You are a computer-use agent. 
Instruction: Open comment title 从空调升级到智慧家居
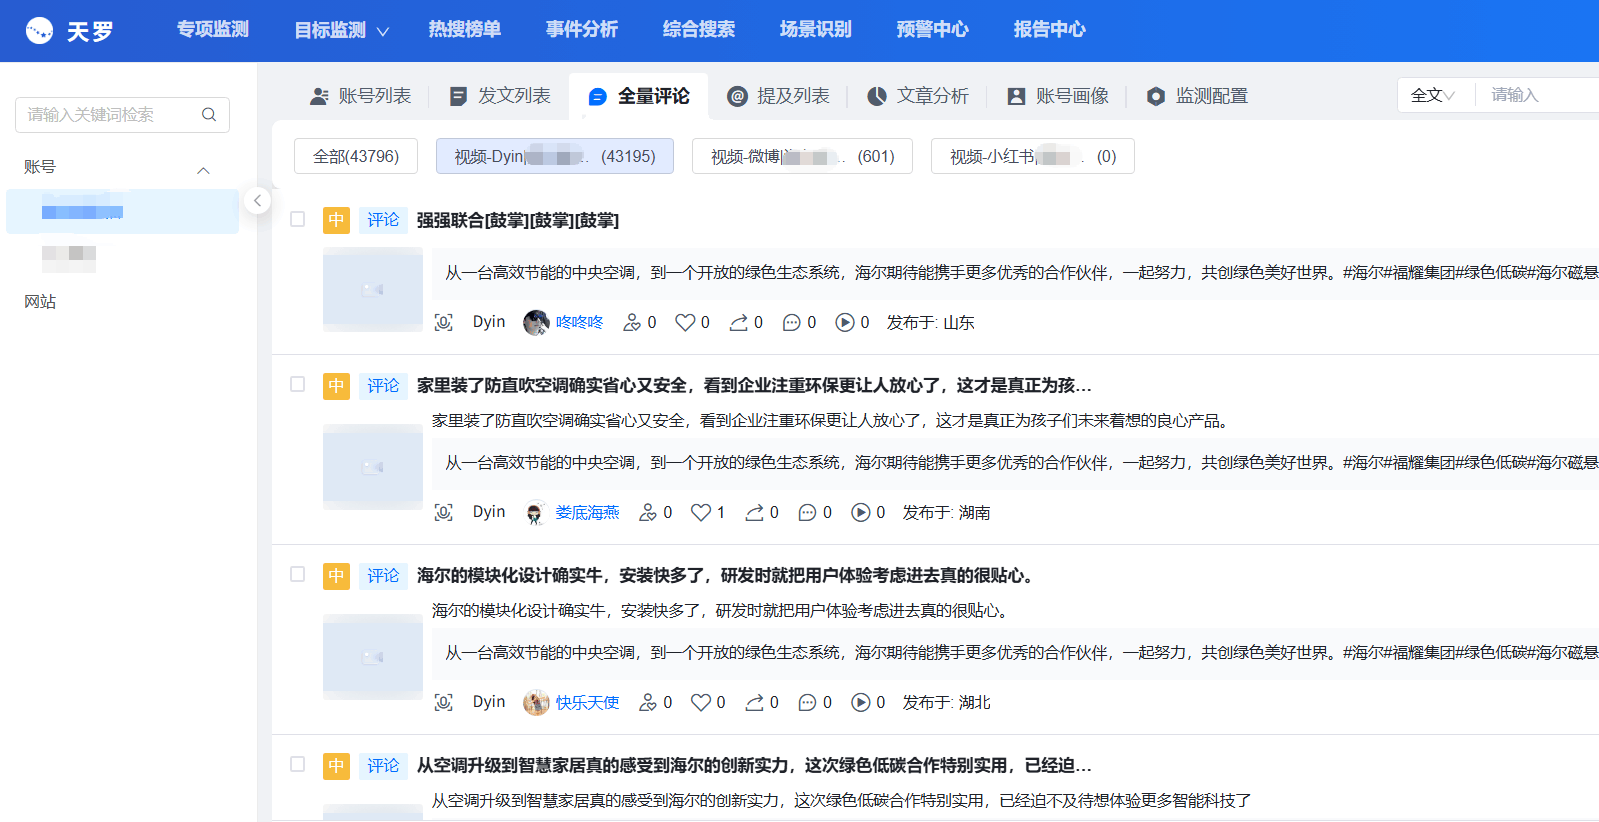754,765
